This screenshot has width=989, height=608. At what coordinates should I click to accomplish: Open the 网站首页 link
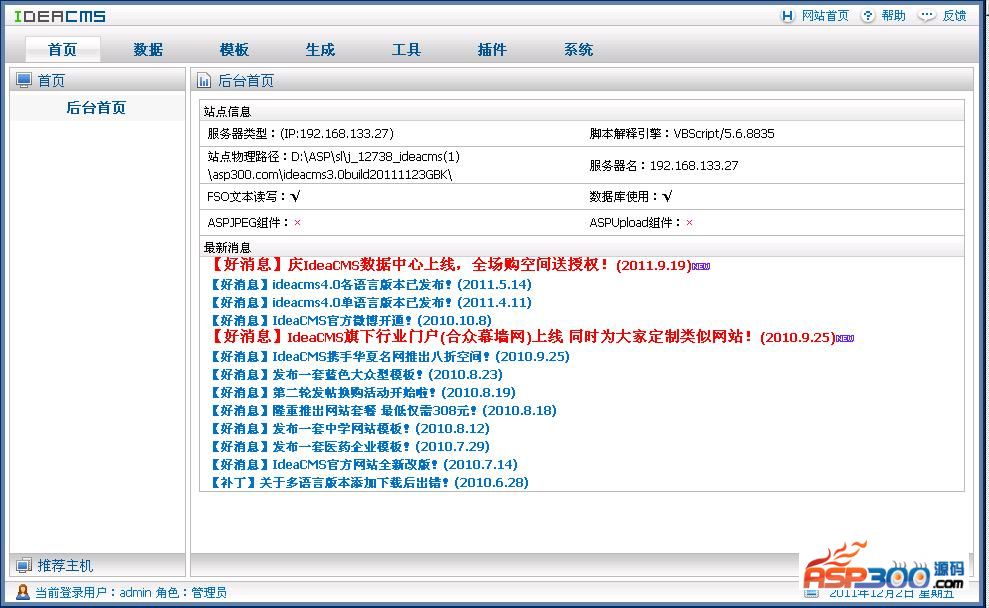[825, 16]
